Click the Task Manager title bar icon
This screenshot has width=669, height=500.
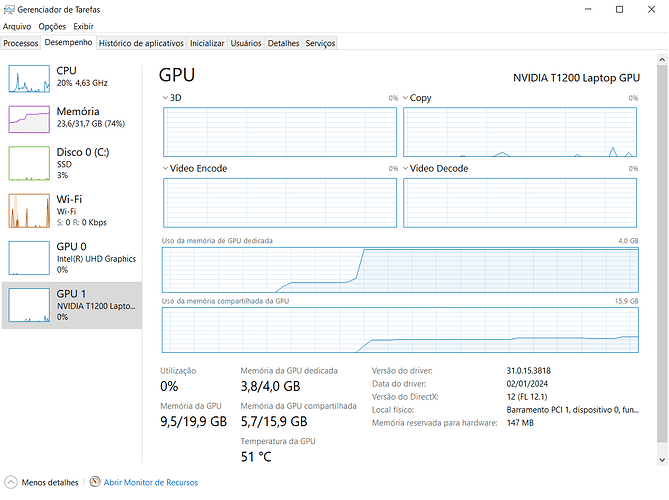(x=9, y=9)
